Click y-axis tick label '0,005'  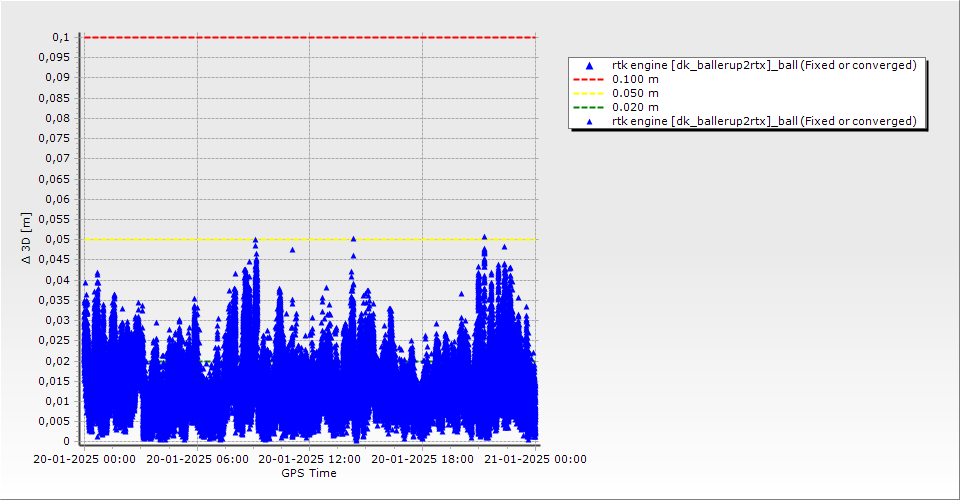coord(54,421)
